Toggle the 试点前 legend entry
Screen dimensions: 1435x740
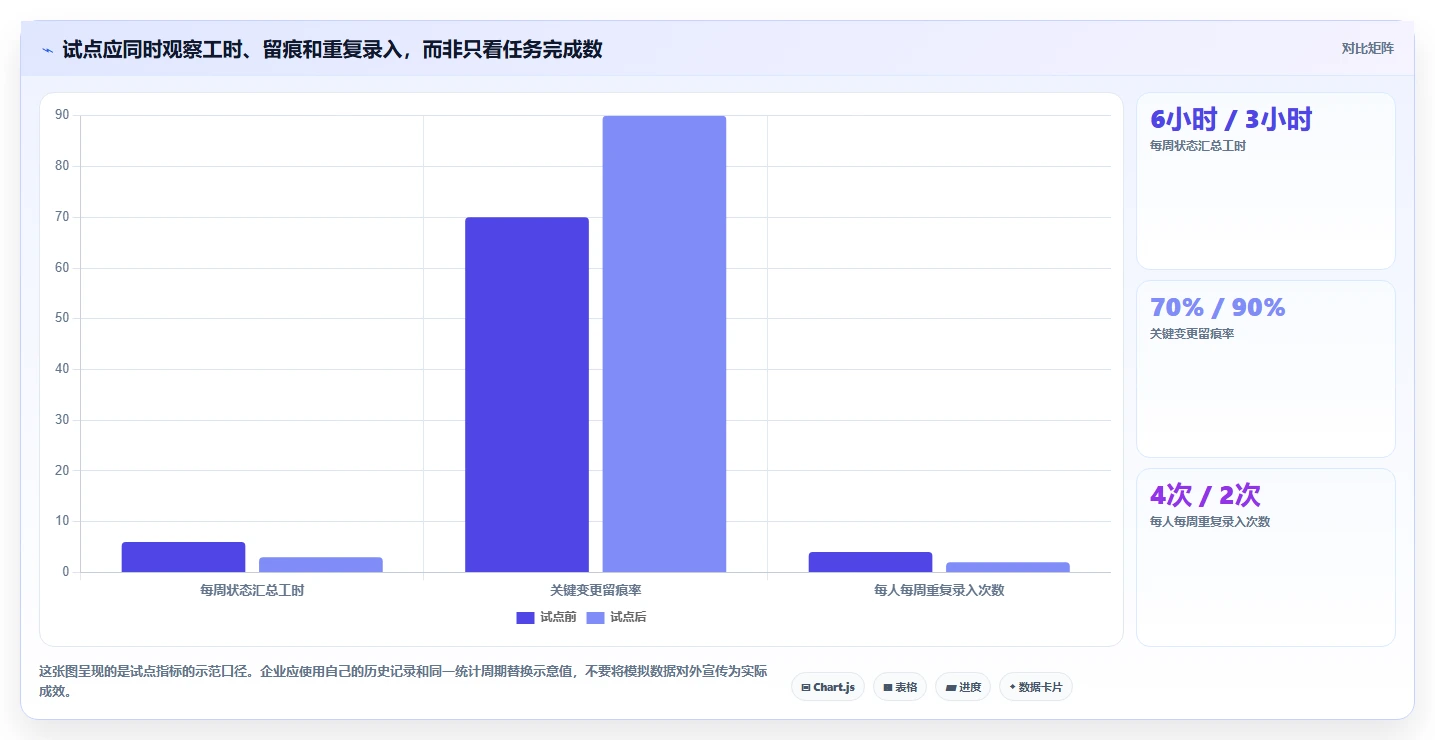click(546, 617)
